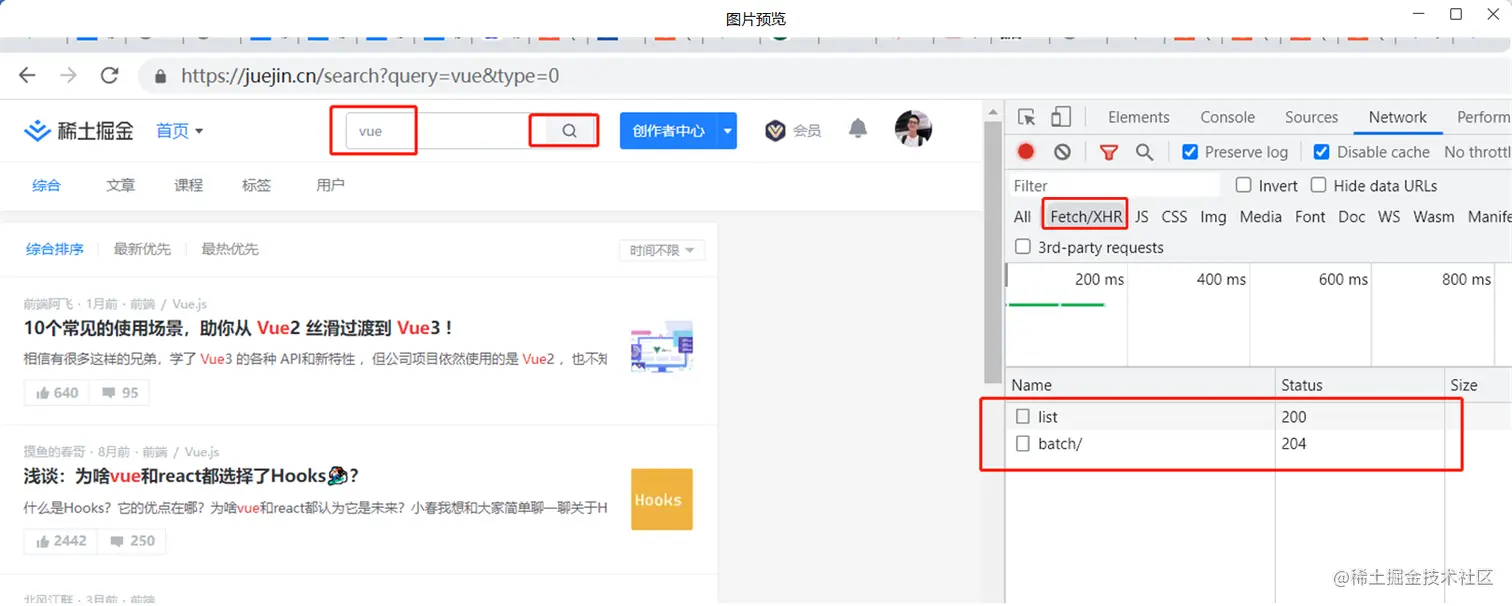Switch to the 标签 tab
The height and width of the screenshot is (606, 1512).
coord(256,185)
